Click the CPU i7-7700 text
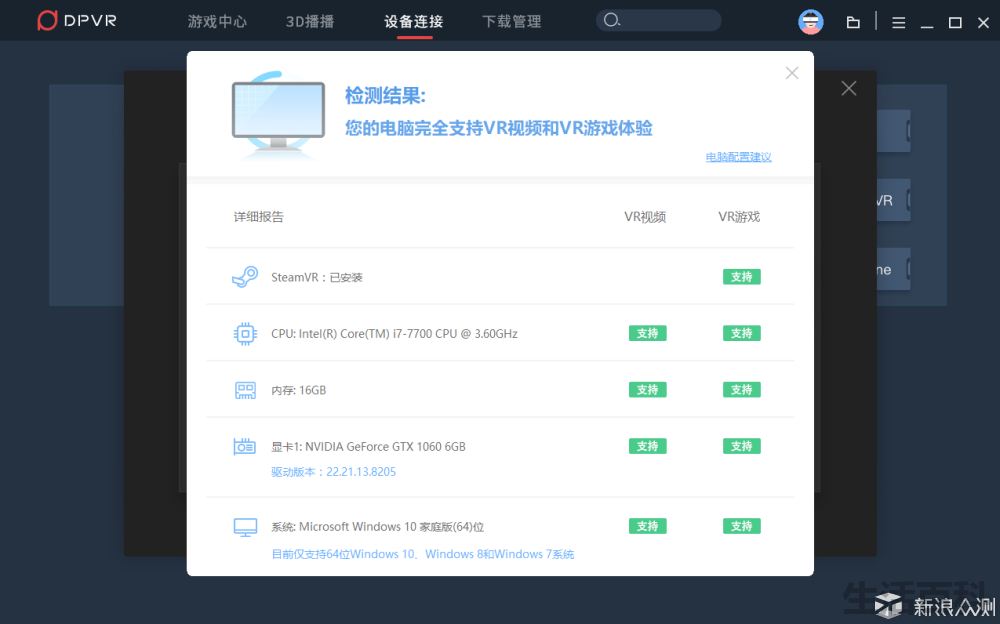The height and width of the screenshot is (624, 1000). tap(394, 334)
